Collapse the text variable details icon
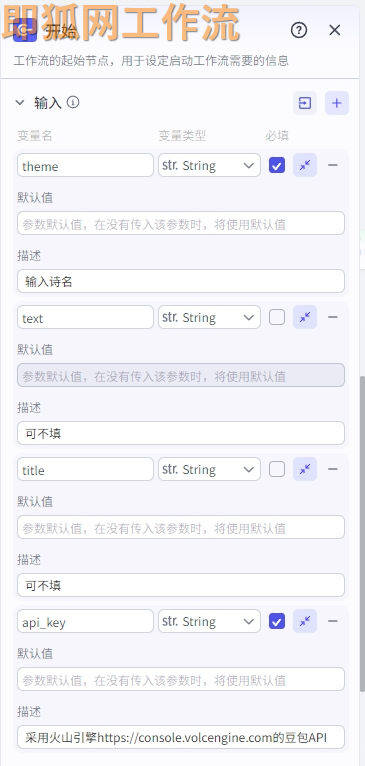 pos(305,317)
